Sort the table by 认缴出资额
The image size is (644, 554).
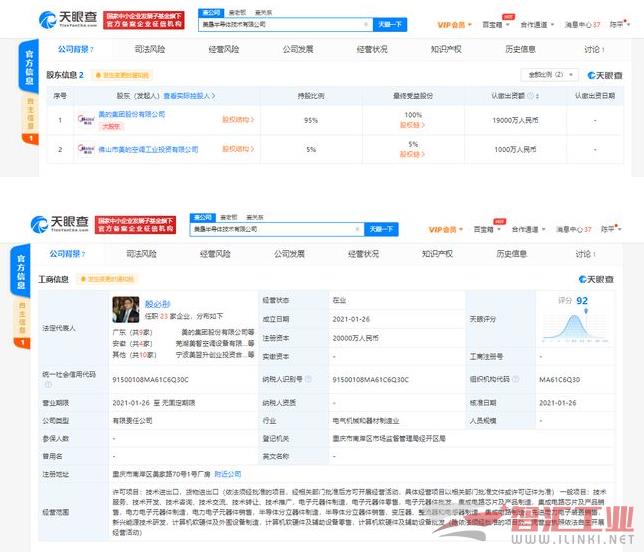(x=537, y=96)
